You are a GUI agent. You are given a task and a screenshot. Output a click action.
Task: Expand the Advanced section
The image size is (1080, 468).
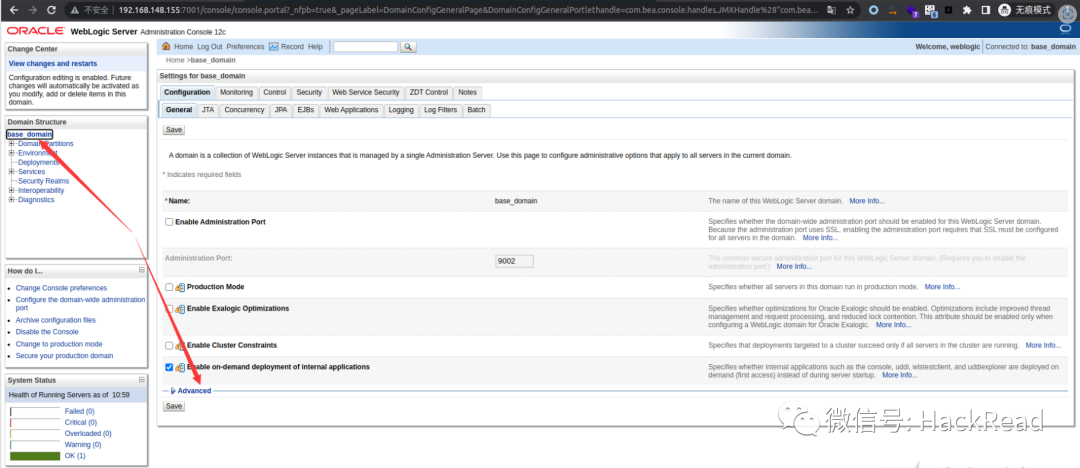[194, 391]
